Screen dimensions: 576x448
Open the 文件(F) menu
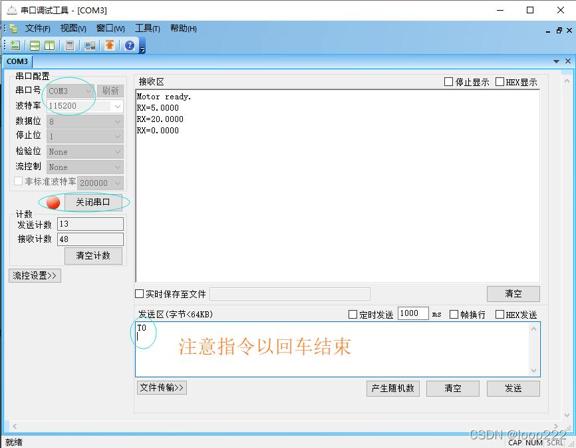tap(37, 28)
